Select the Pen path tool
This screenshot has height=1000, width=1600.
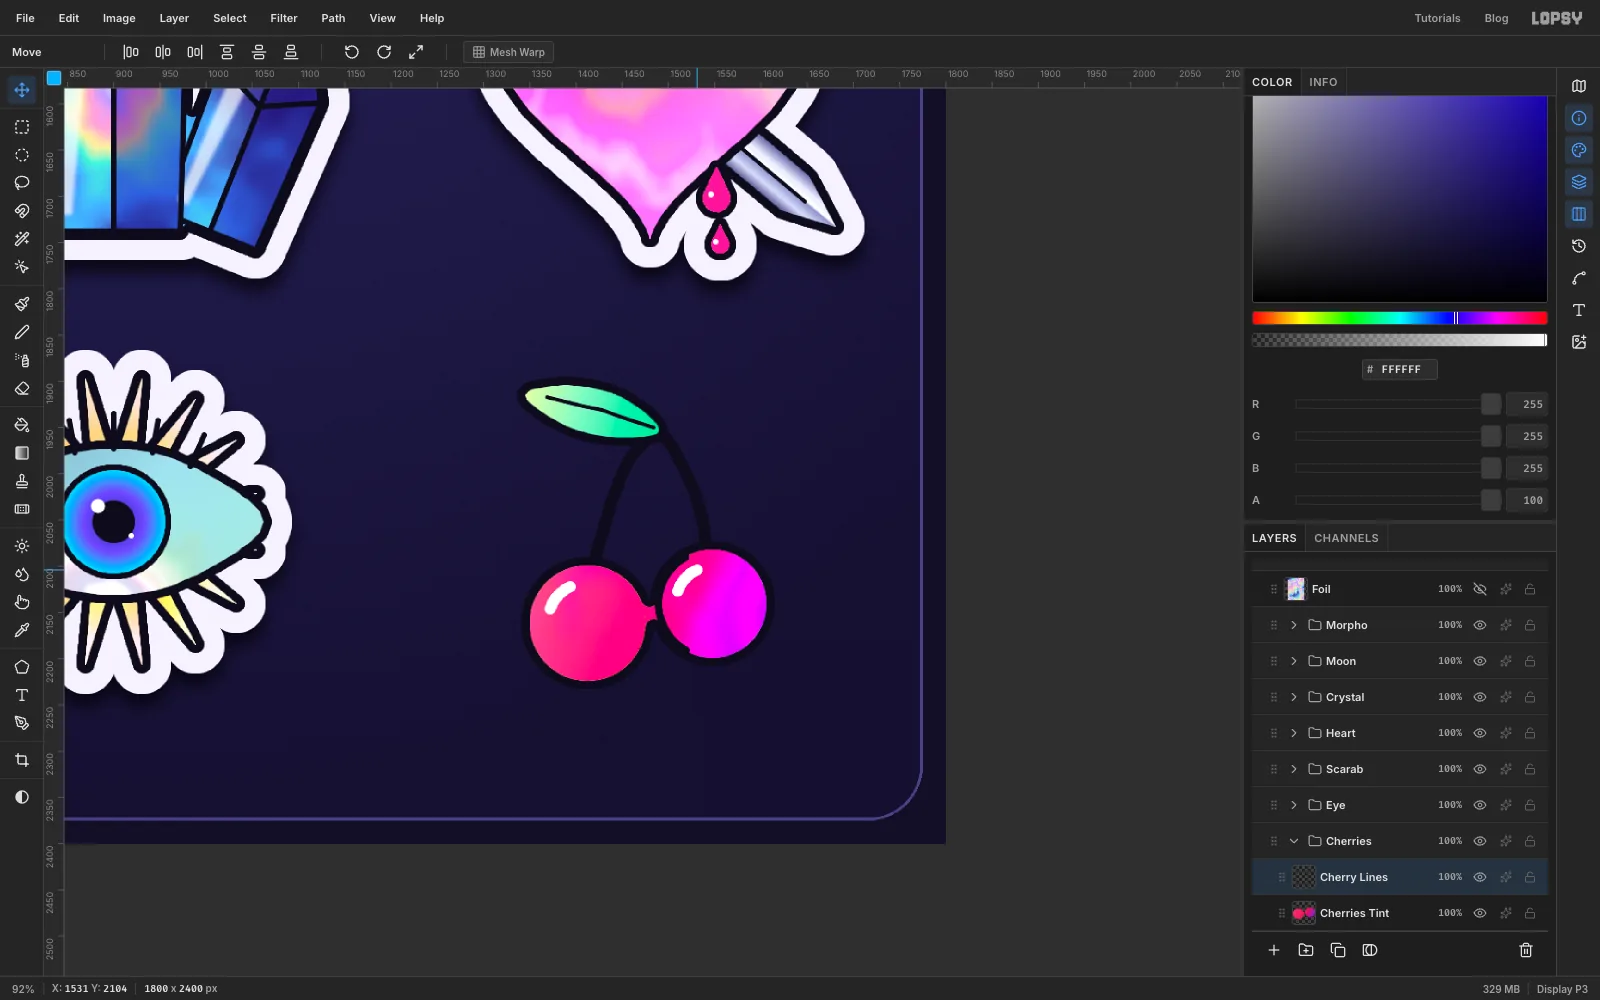(x=22, y=723)
